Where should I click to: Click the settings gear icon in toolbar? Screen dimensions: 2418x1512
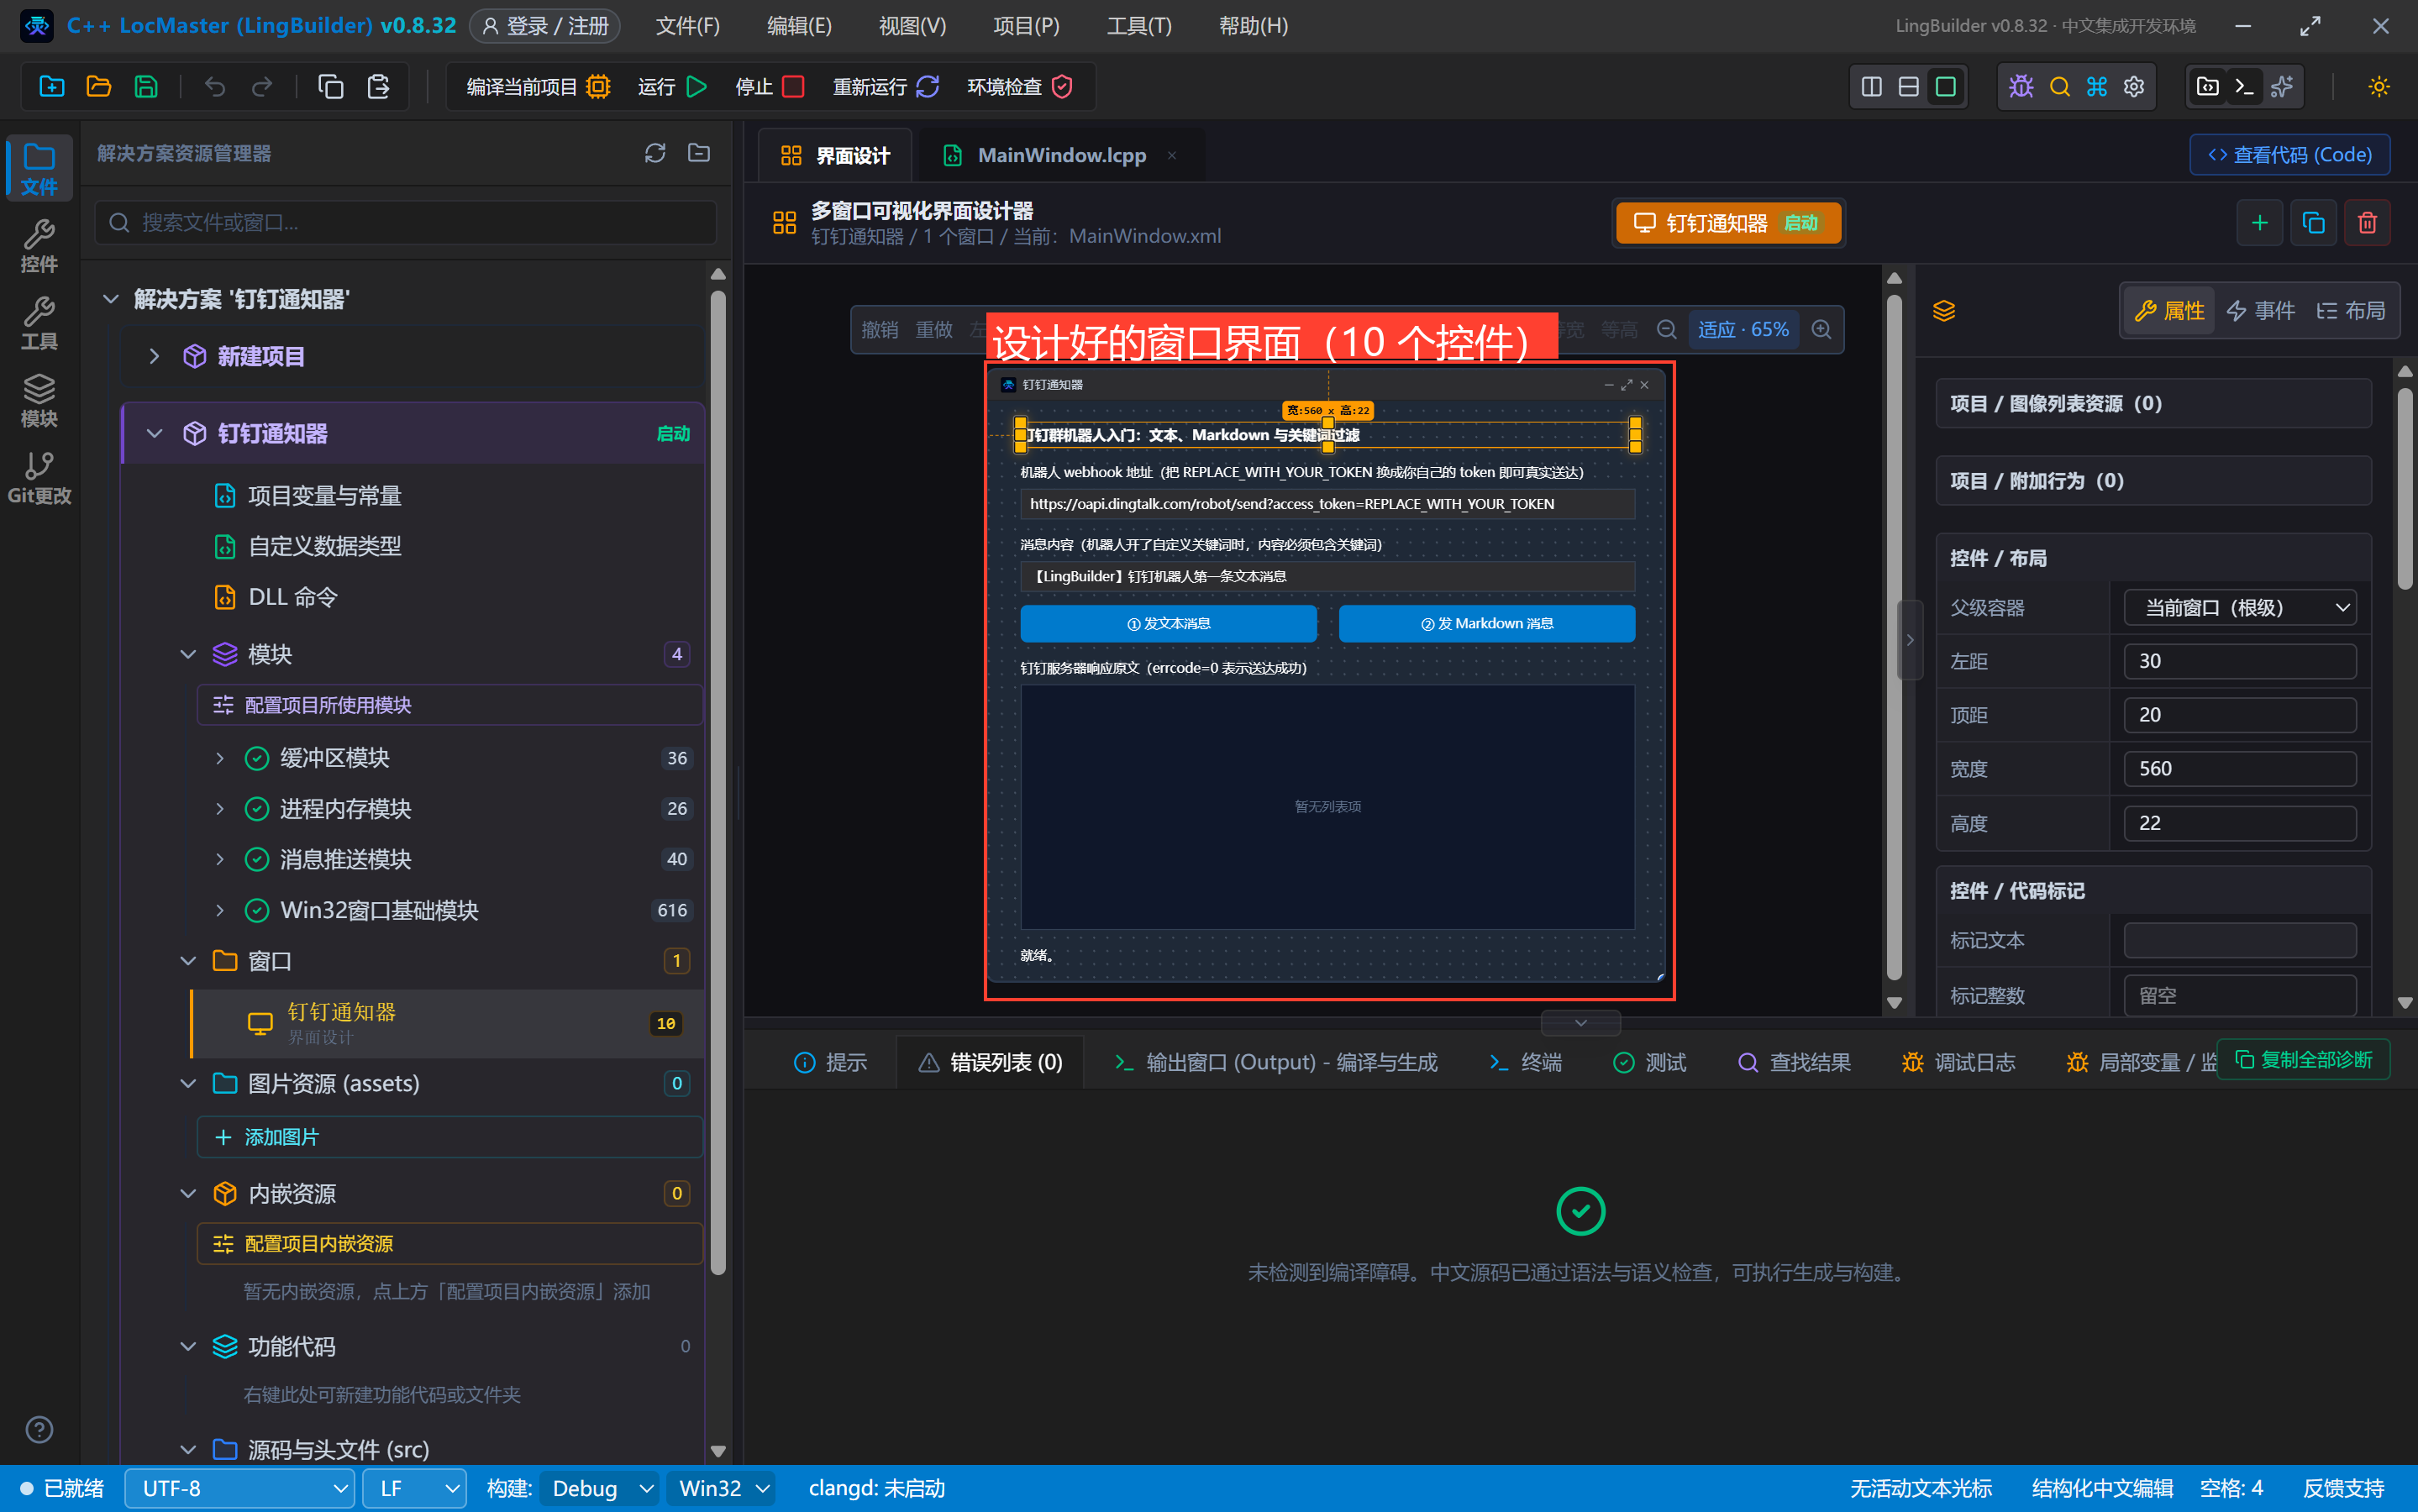pyautogui.click(x=2134, y=87)
